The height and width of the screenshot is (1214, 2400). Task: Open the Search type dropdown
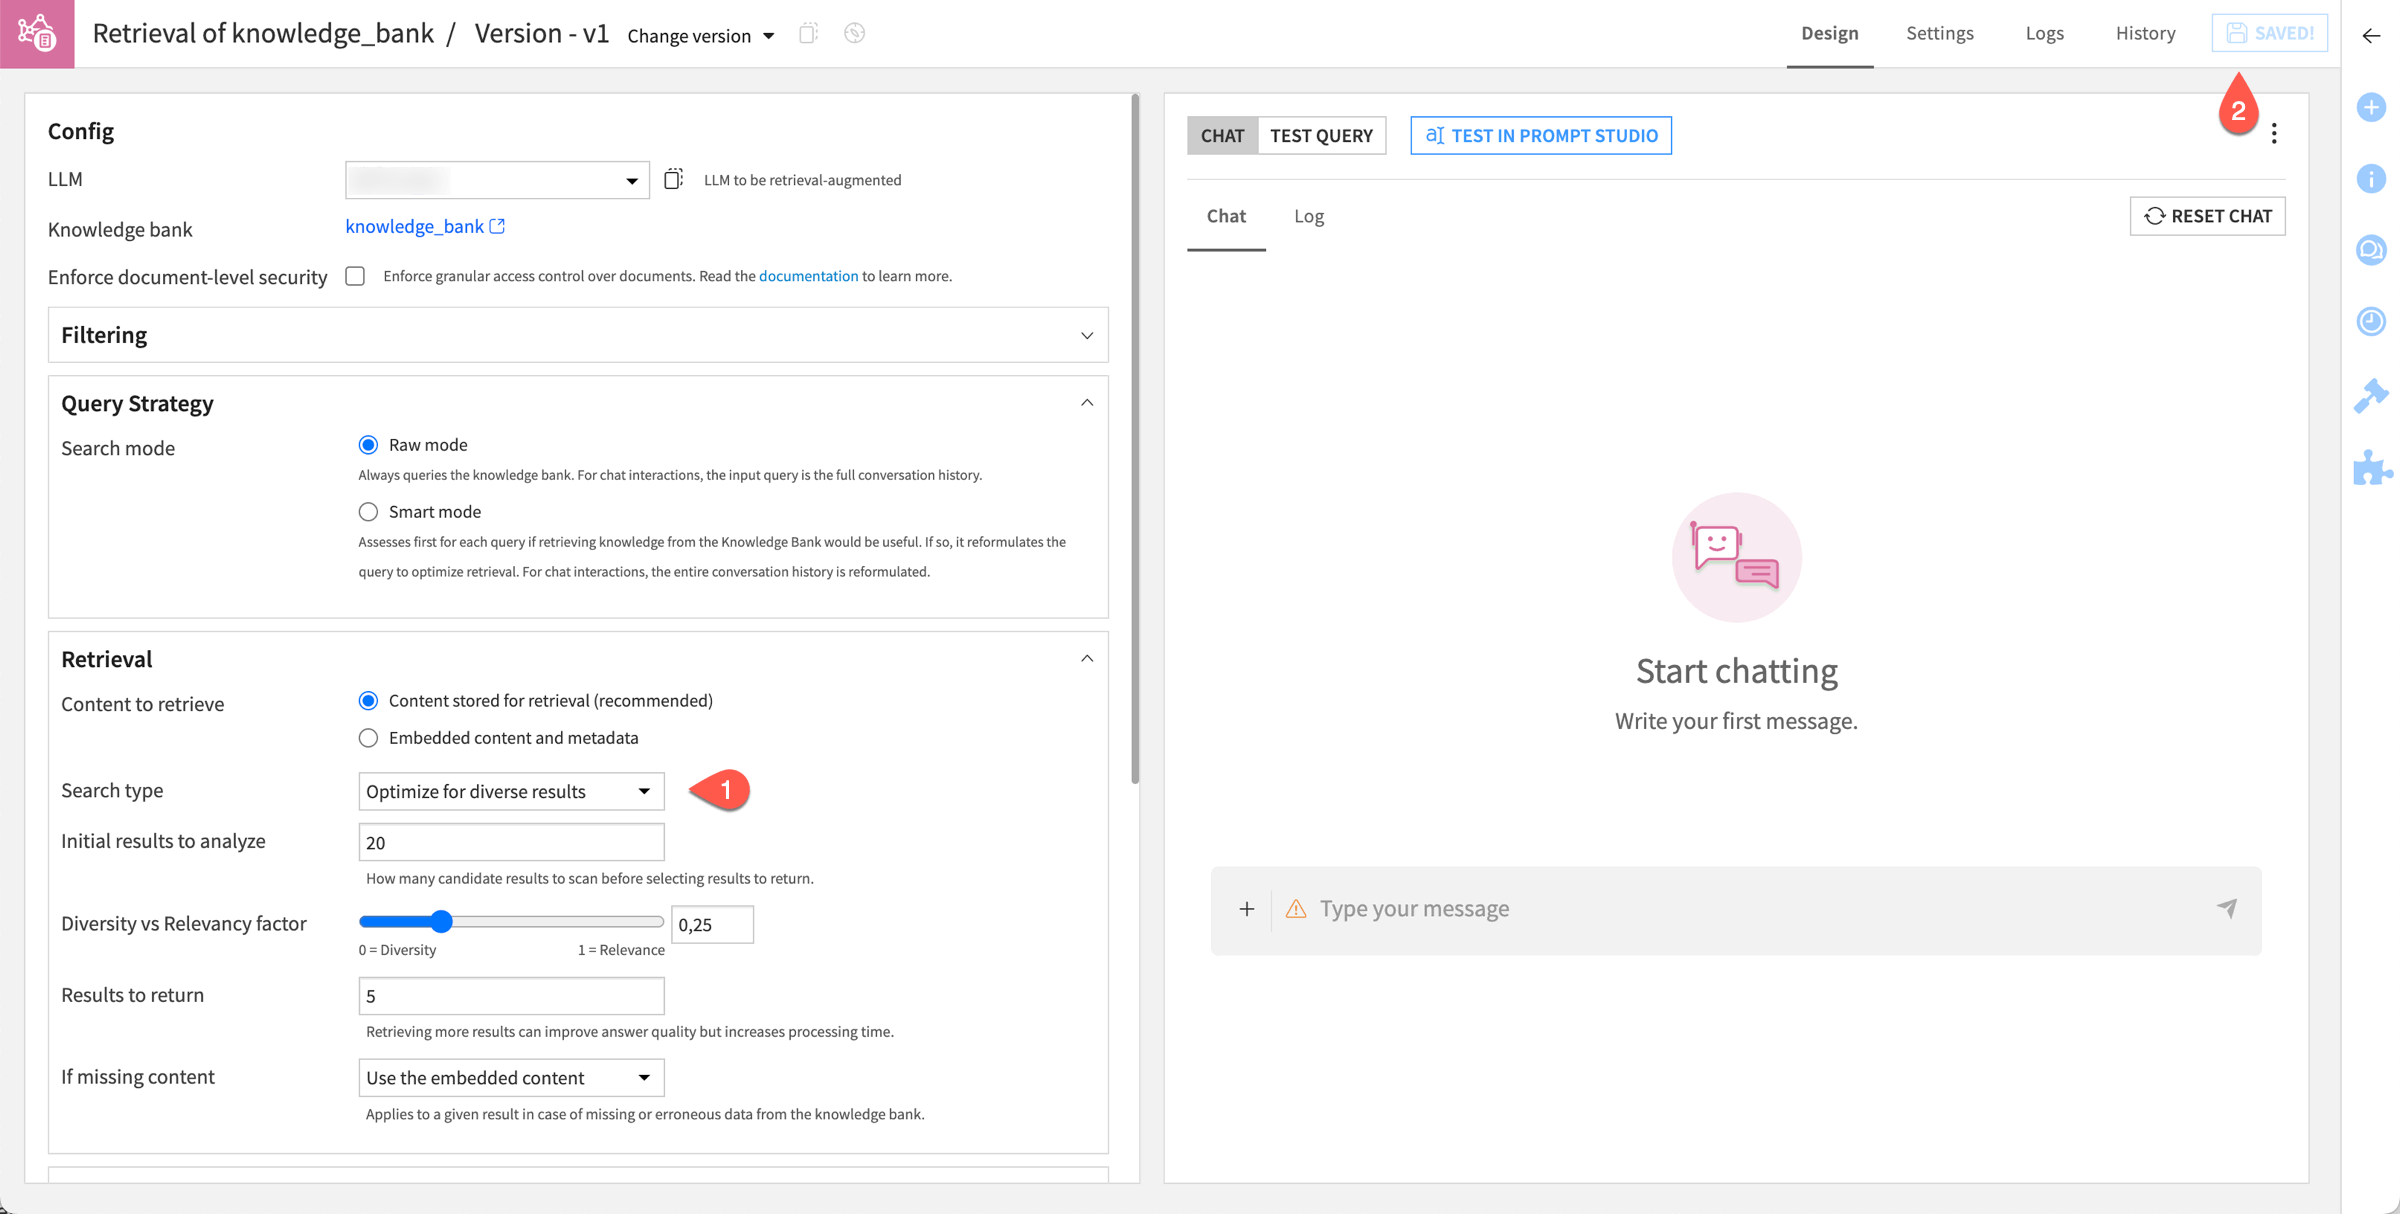coord(511,791)
